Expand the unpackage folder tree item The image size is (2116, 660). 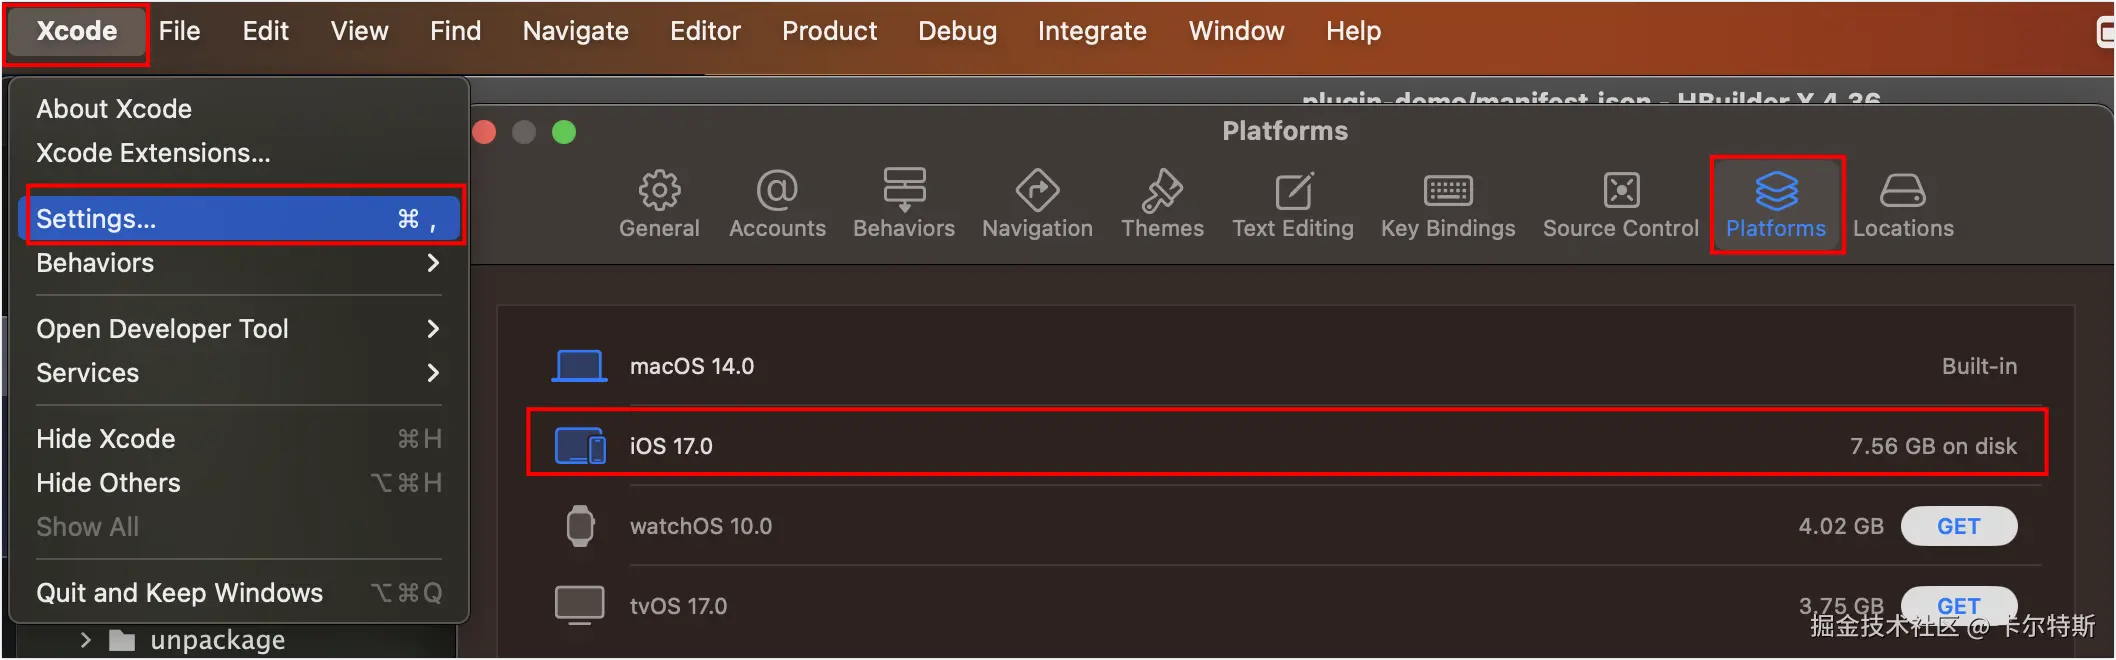pos(86,640)
